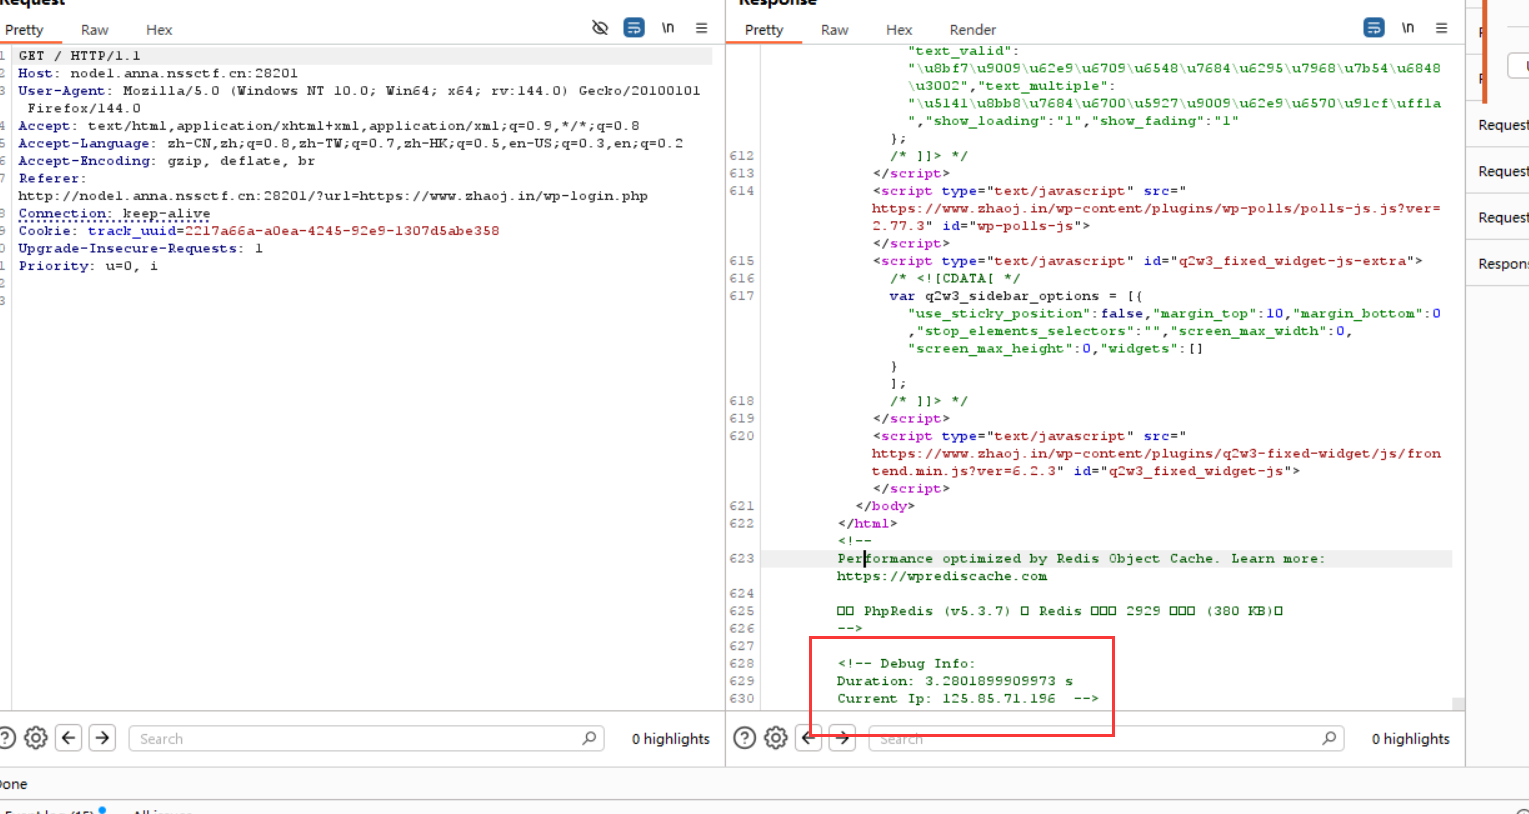Select the Response panel Pretty tab
Image resolution: width=1529 pixels, height=814 pixels.
764,30
